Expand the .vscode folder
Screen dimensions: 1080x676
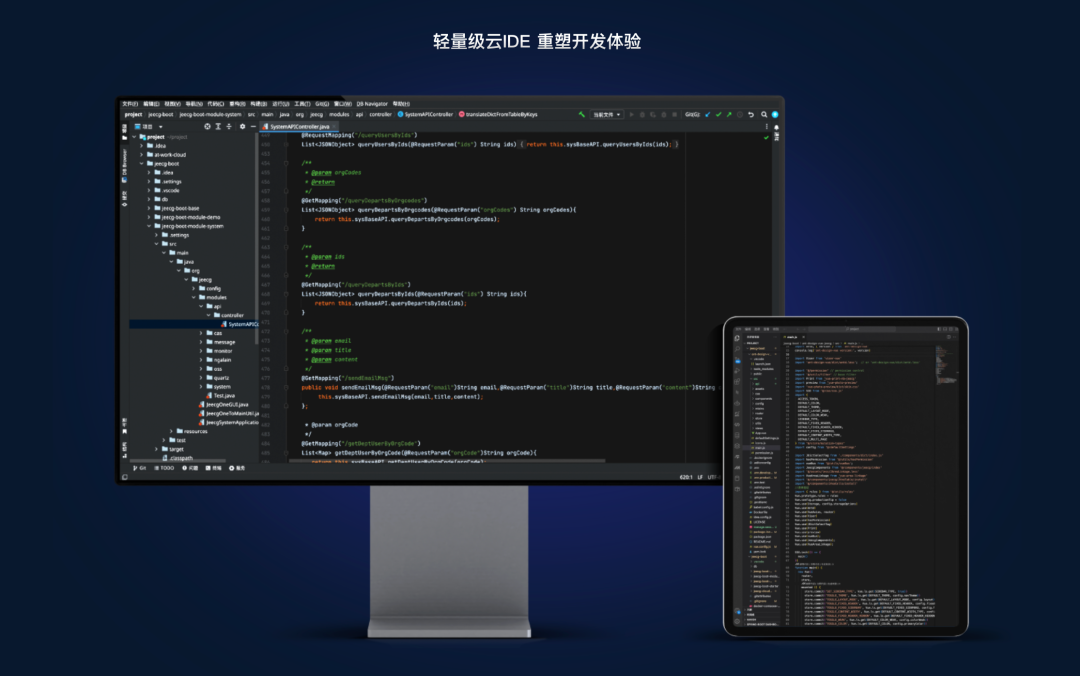149,190
